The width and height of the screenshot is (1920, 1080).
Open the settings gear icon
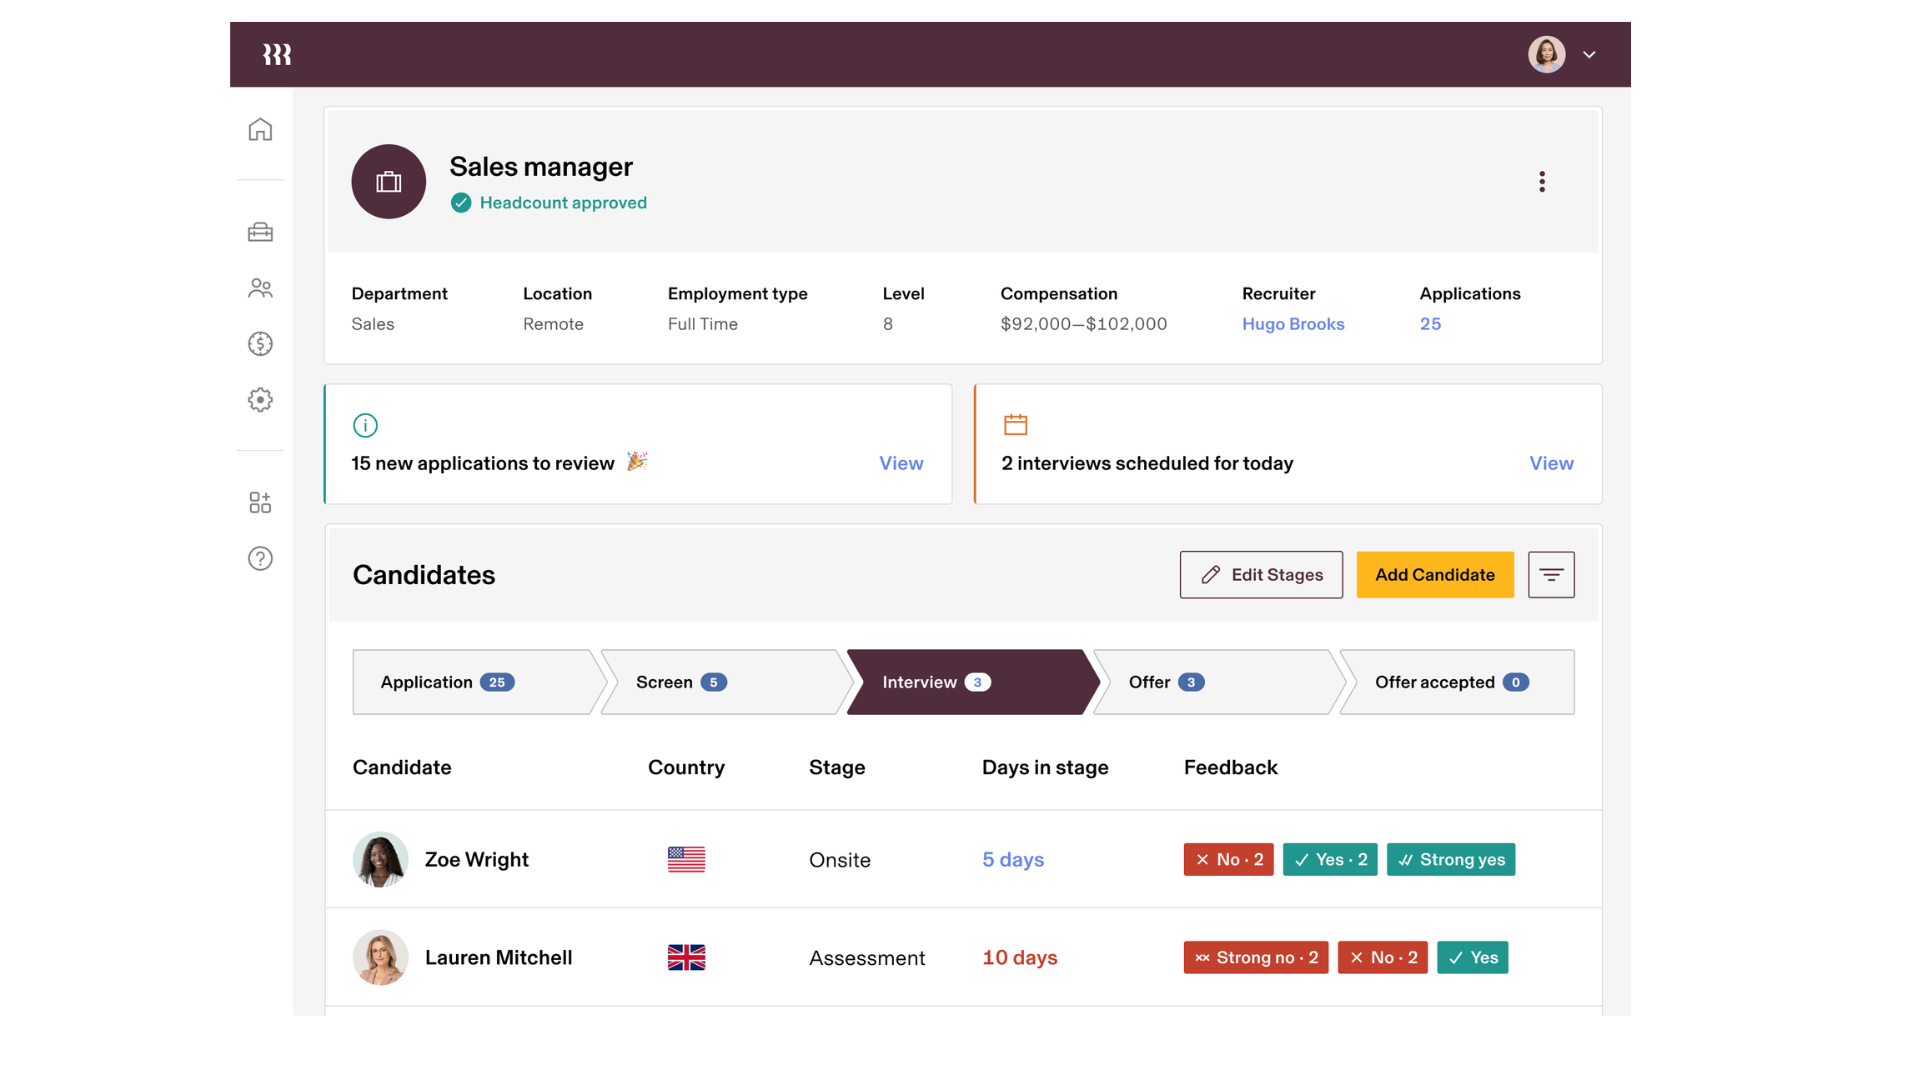pyautogui.click(x=260, y=400)
